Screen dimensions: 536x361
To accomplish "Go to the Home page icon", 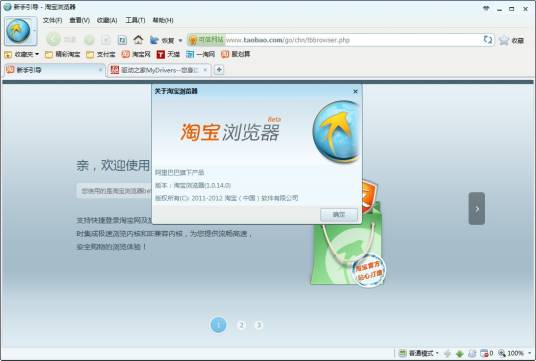I will click(138, 40).
